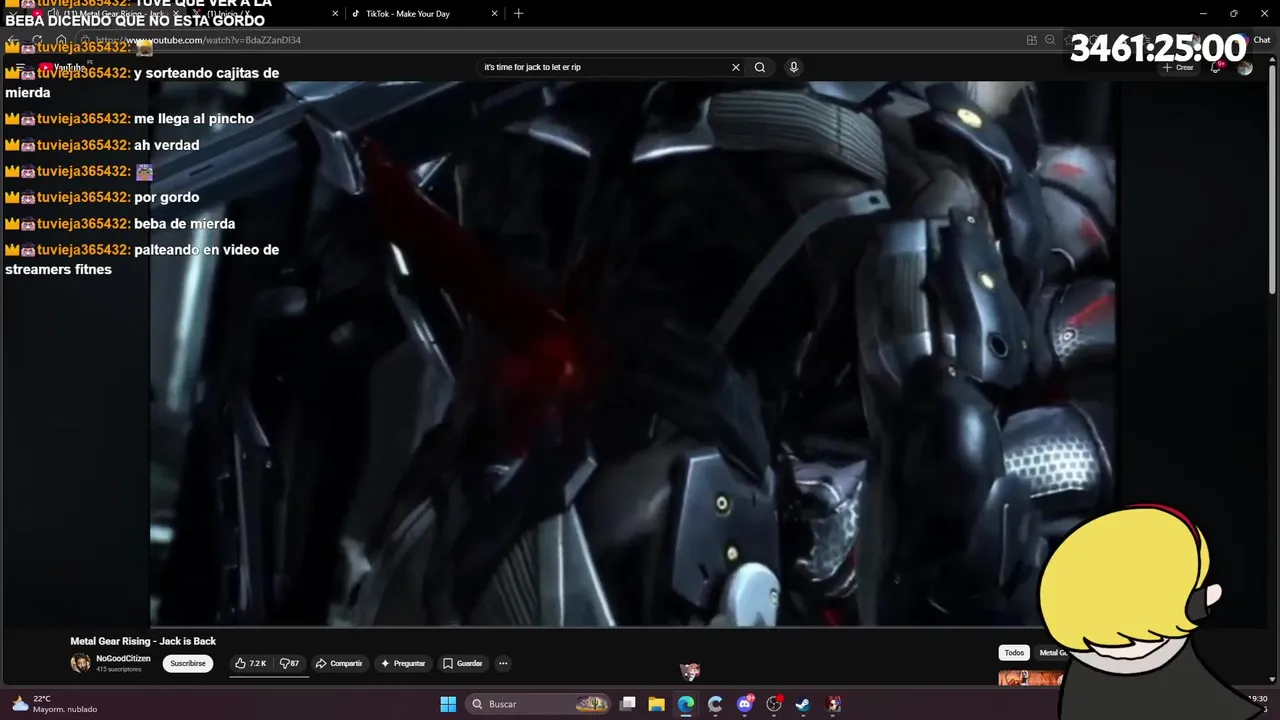Image resolution: width=1280 pixels, height=720 pixels.
Task: Click the Metal Gear Rising video player
Action: (635, 354)
